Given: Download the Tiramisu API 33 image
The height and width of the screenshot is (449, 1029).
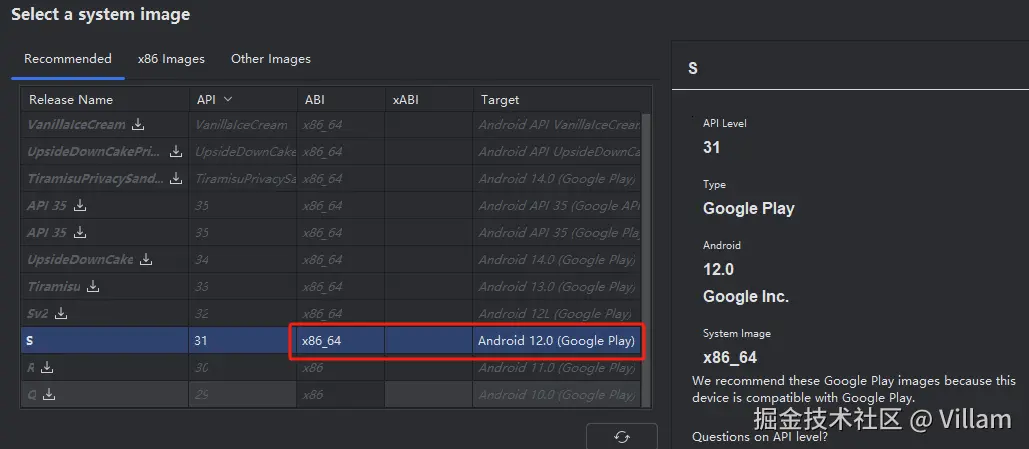Looking at the screenshot, I should (x=93, y=287).
